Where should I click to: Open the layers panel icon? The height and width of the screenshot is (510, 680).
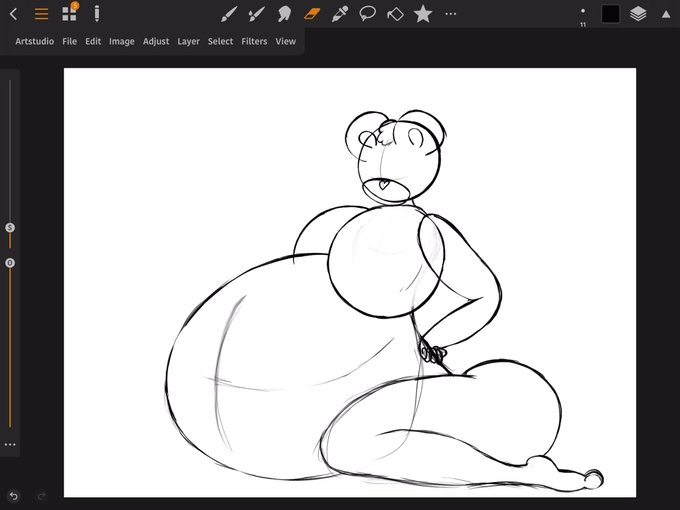tap(638, 14)
